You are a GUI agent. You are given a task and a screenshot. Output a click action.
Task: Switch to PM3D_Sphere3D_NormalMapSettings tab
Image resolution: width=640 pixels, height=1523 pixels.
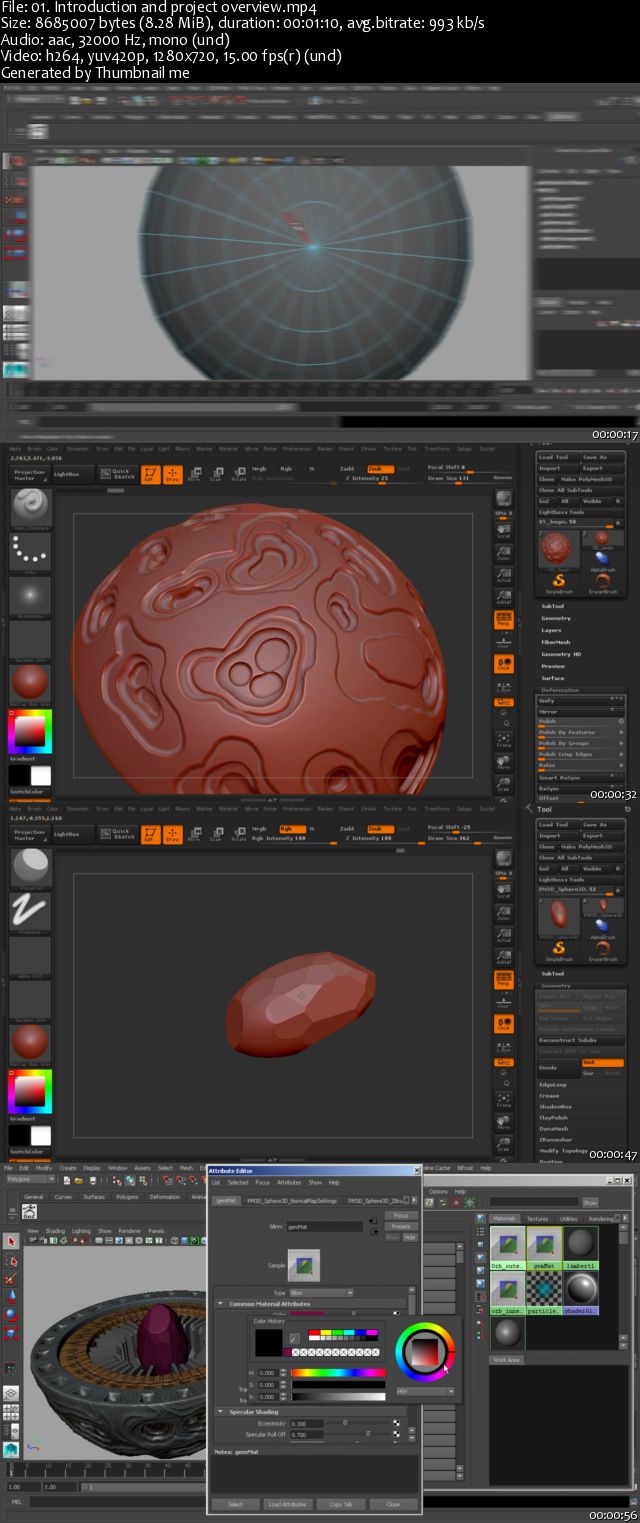293,1200
